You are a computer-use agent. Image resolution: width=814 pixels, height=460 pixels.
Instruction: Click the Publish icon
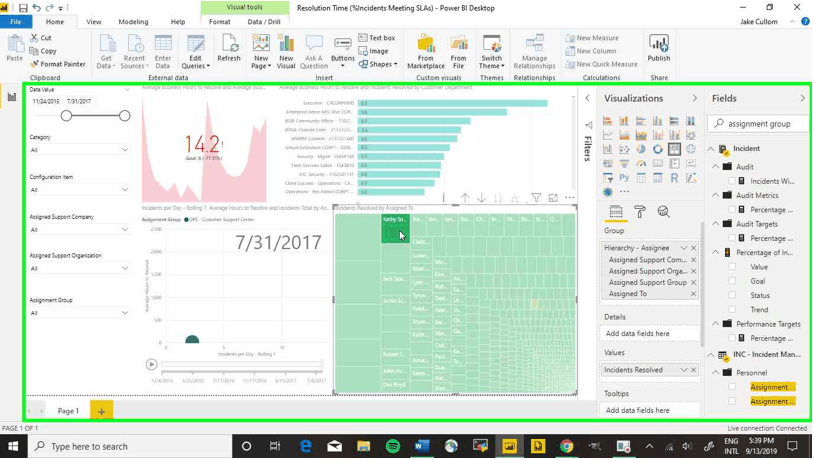(659, 48)
